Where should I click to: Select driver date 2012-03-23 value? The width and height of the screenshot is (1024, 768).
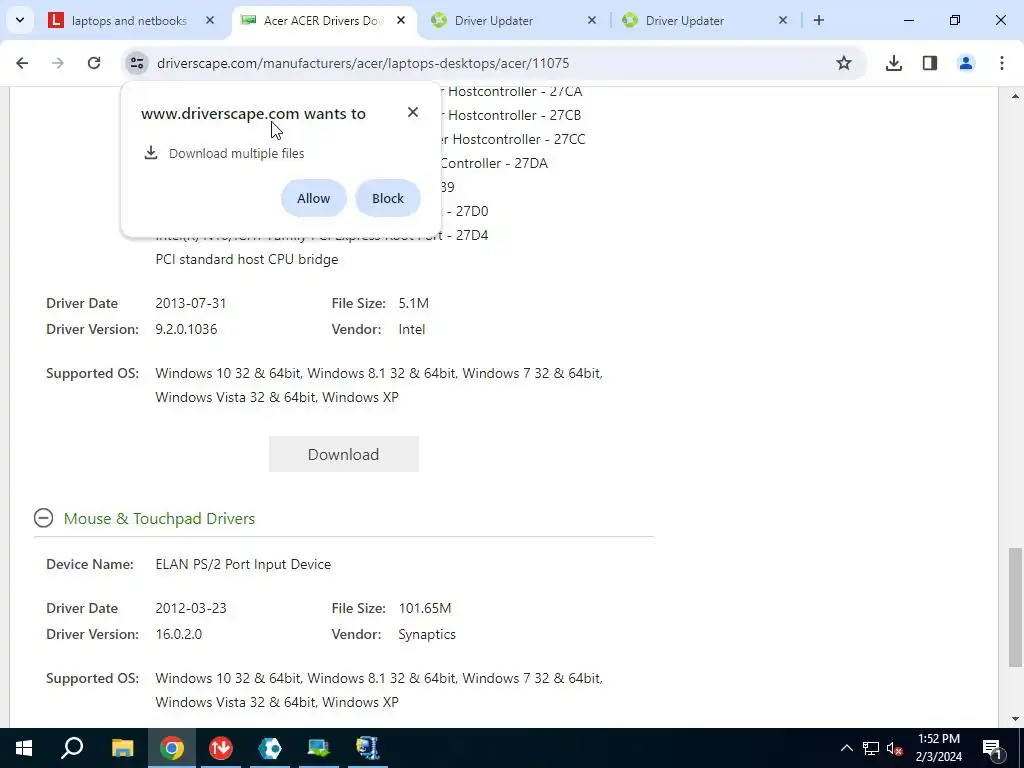pos(191,608)
